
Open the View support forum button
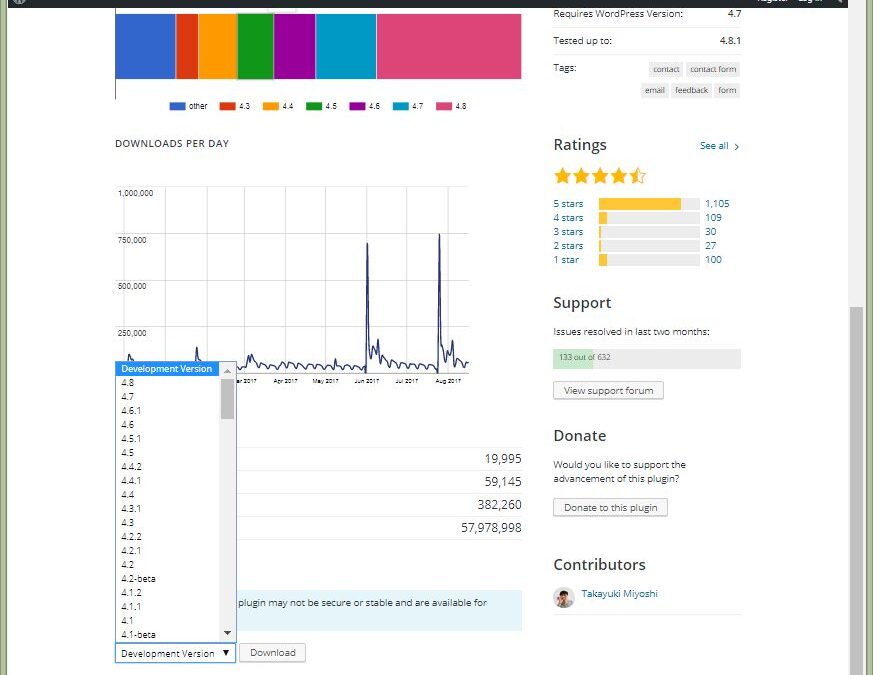(x=608, y=390)
